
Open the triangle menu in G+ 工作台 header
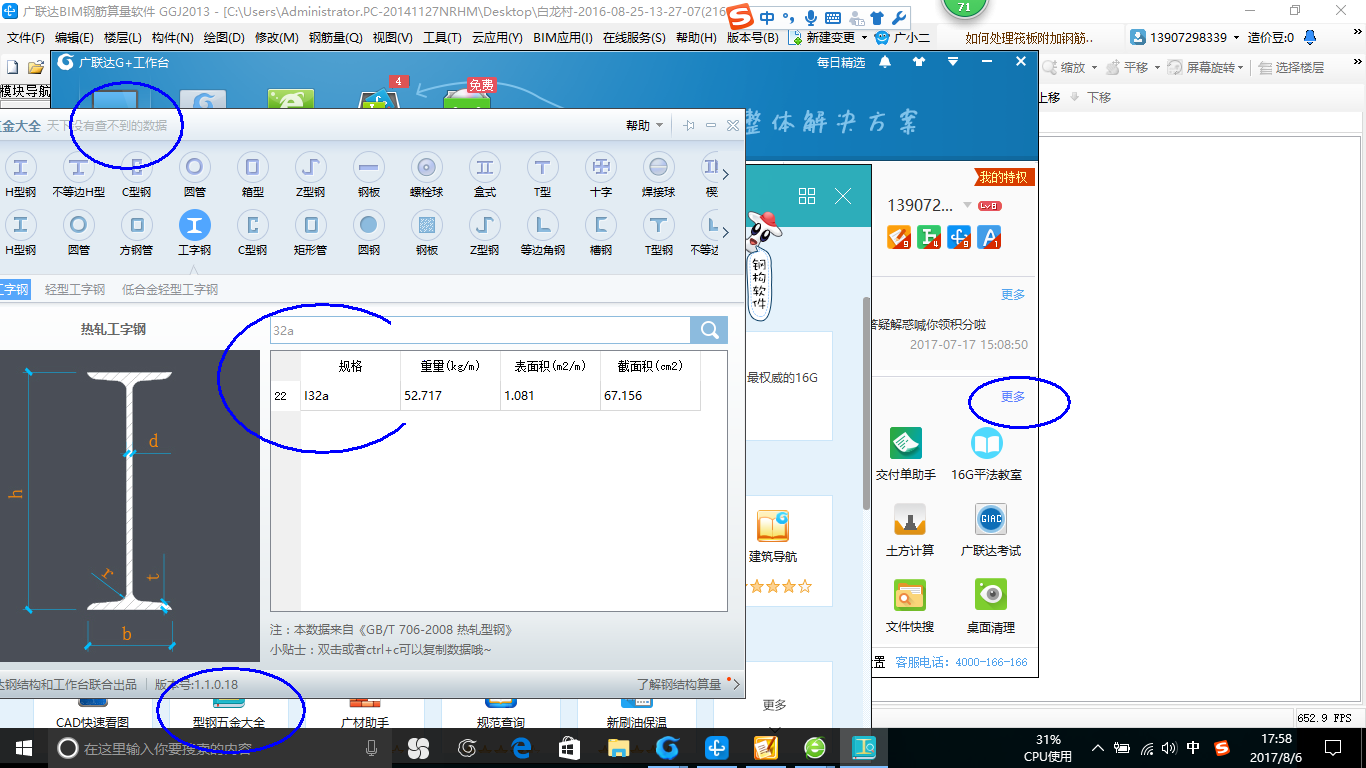[x=953, y=62]
